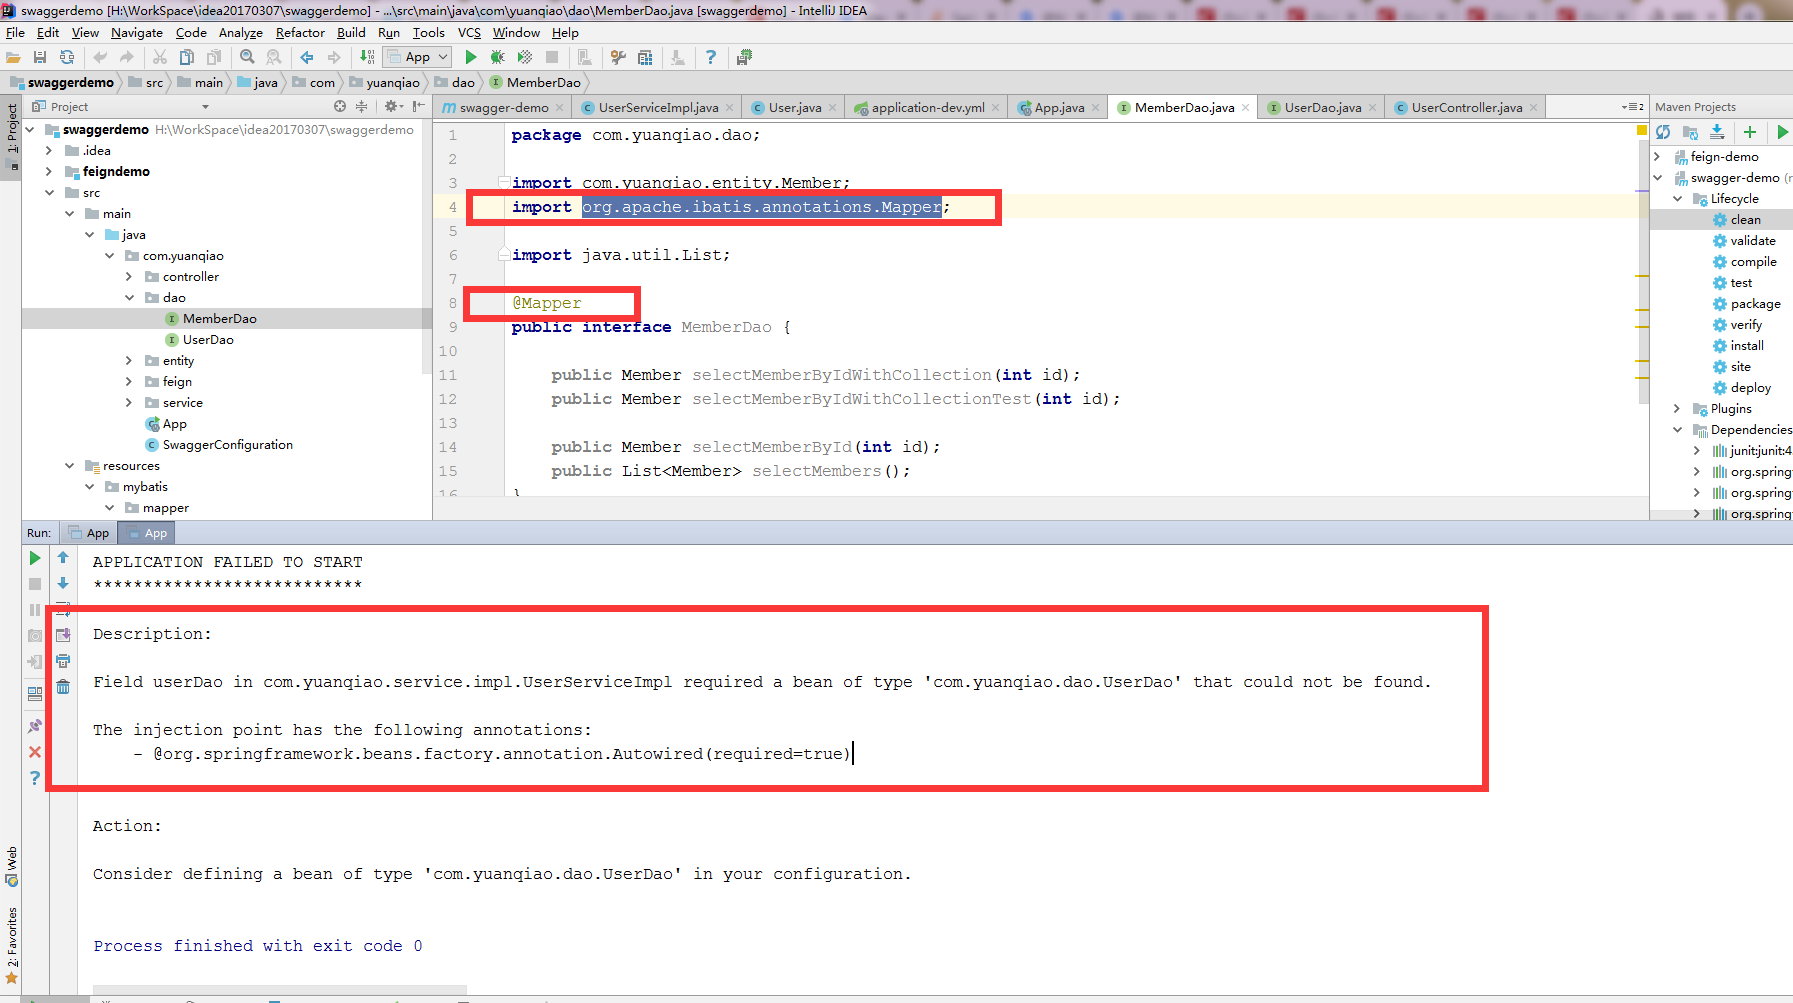Show hidden tabs dropdown in editor
This screenshot has height=1003, width=1793.
(1632, 107)
